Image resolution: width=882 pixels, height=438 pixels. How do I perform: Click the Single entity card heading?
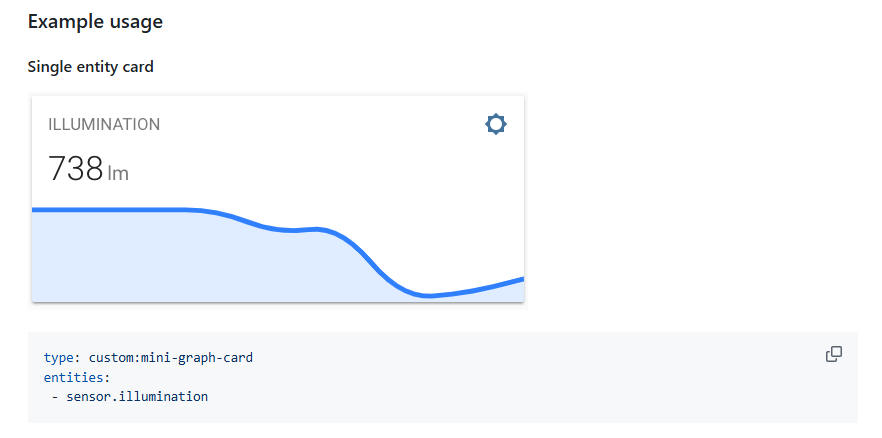(91, 67)
